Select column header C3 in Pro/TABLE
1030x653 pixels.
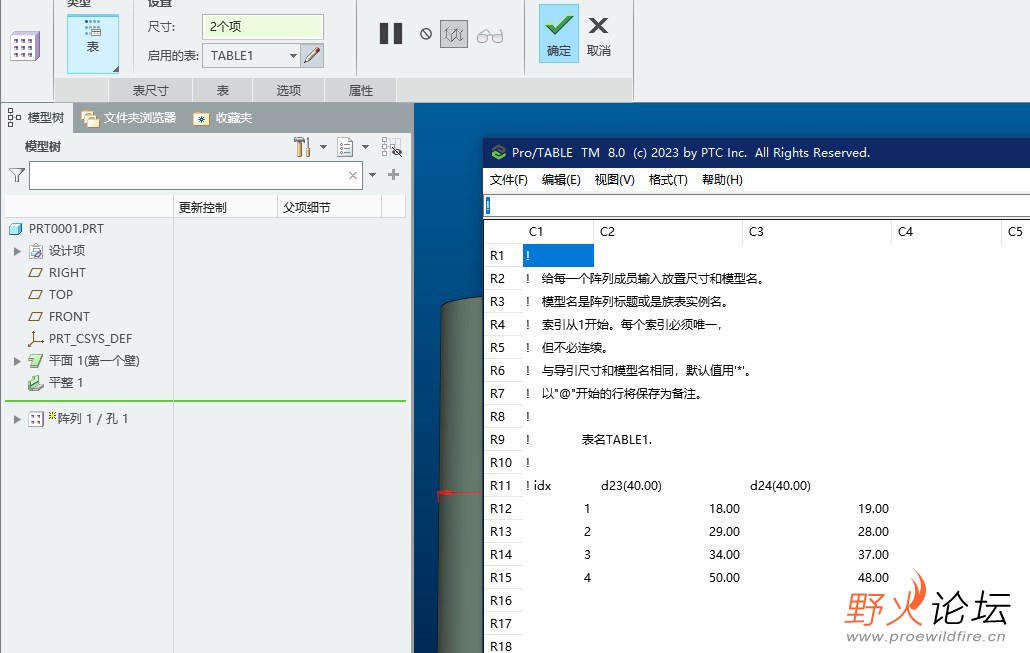pyautogui.click(x=817, y=232)
